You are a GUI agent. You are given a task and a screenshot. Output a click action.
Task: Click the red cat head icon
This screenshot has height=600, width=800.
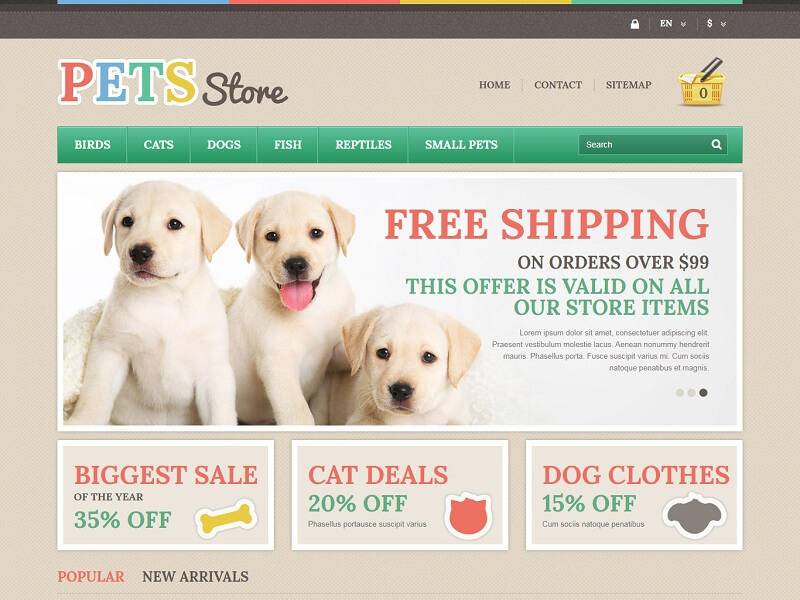coord(468,515)
